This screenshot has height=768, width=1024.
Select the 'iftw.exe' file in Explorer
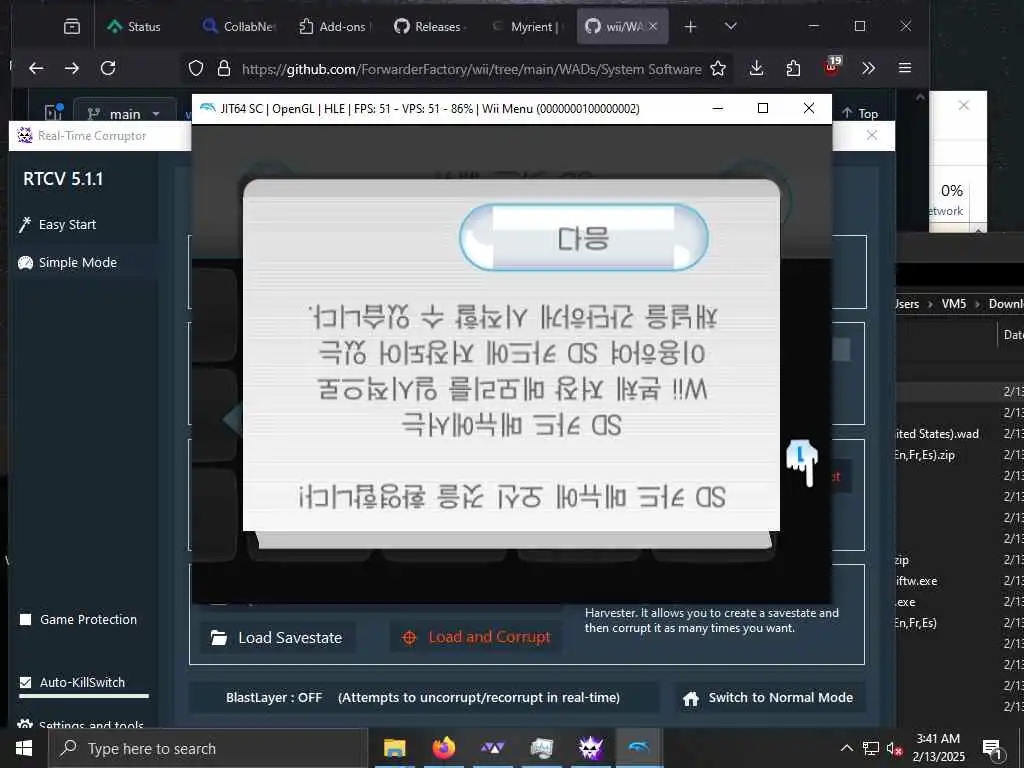(916, 581)
